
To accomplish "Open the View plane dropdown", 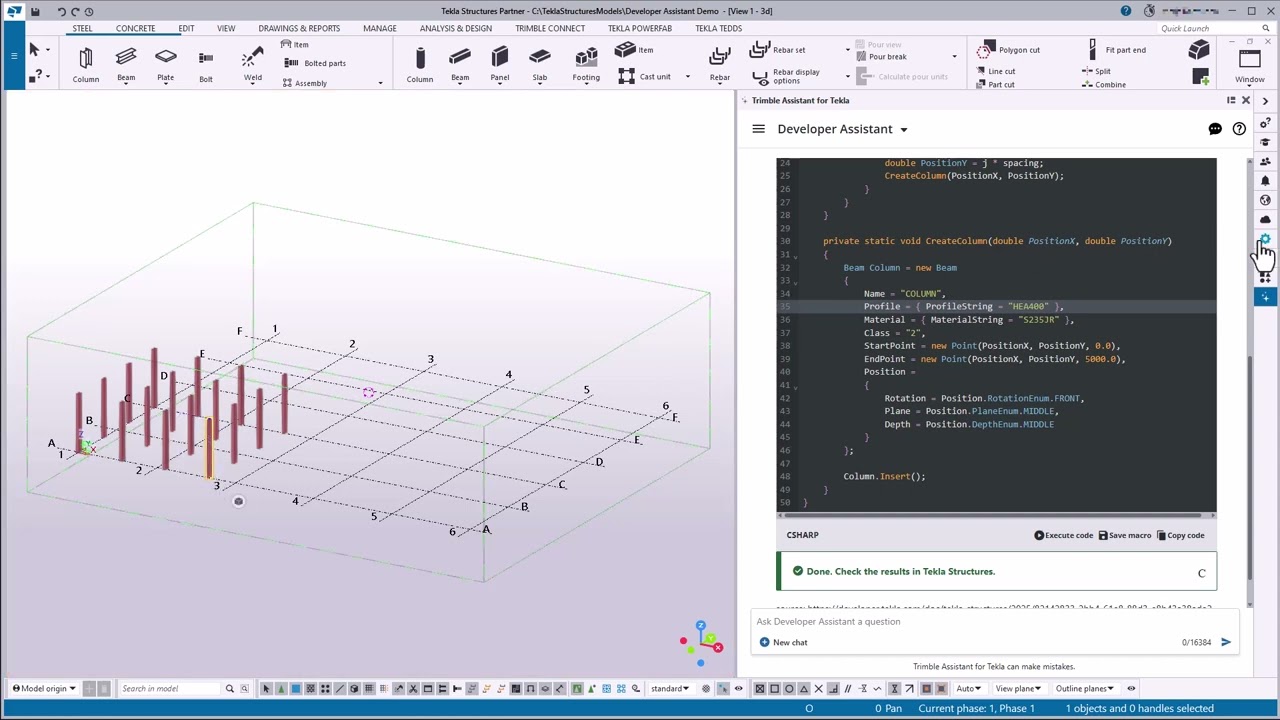I will point(1018,688).
